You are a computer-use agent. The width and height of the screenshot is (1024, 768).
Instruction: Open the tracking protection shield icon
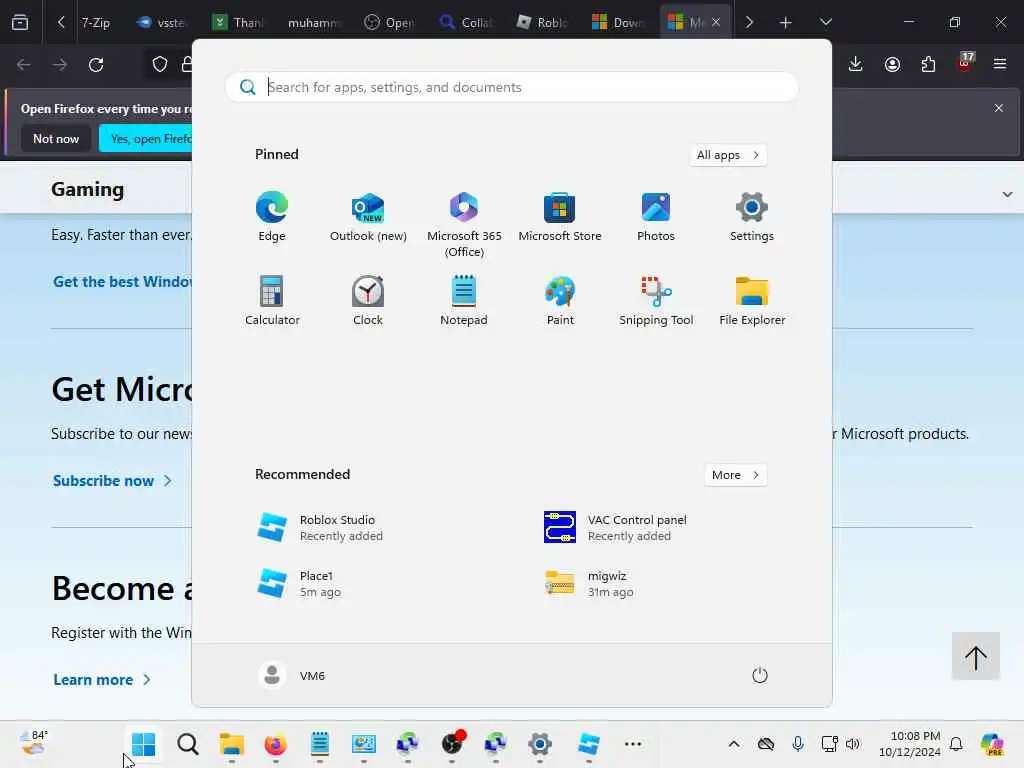[160, 65]
